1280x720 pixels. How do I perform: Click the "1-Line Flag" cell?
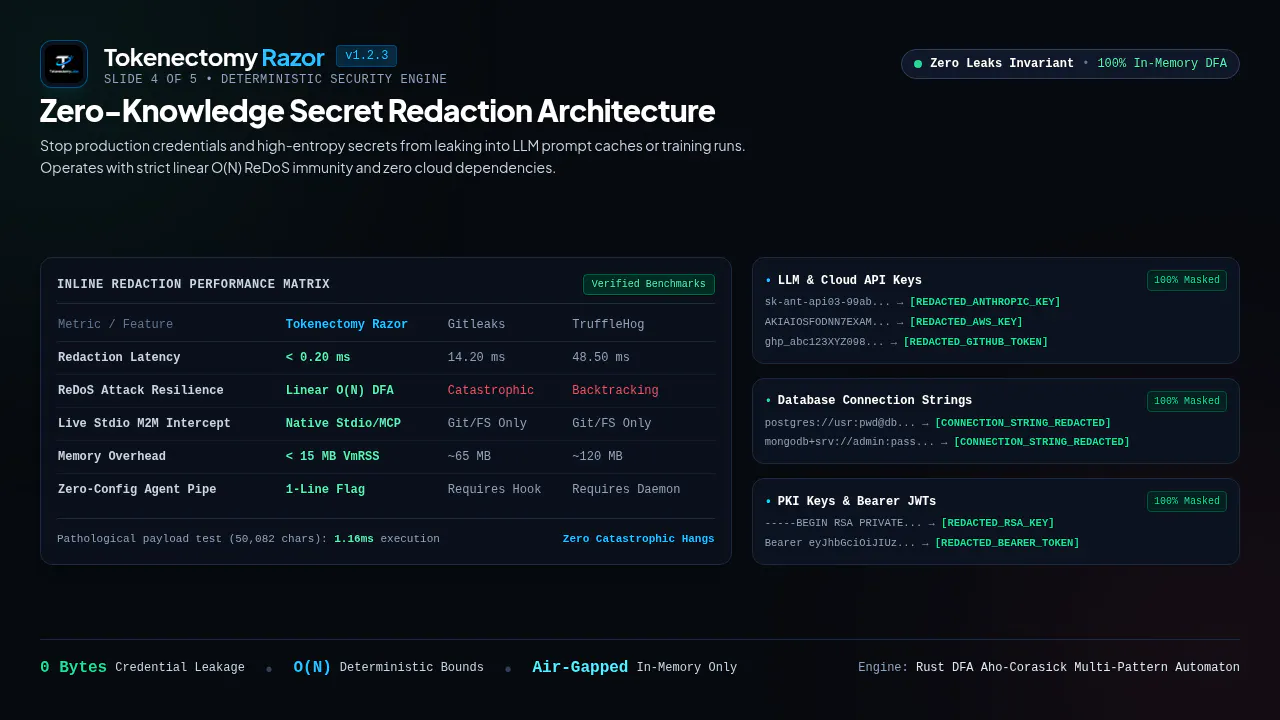click(325, 489)
